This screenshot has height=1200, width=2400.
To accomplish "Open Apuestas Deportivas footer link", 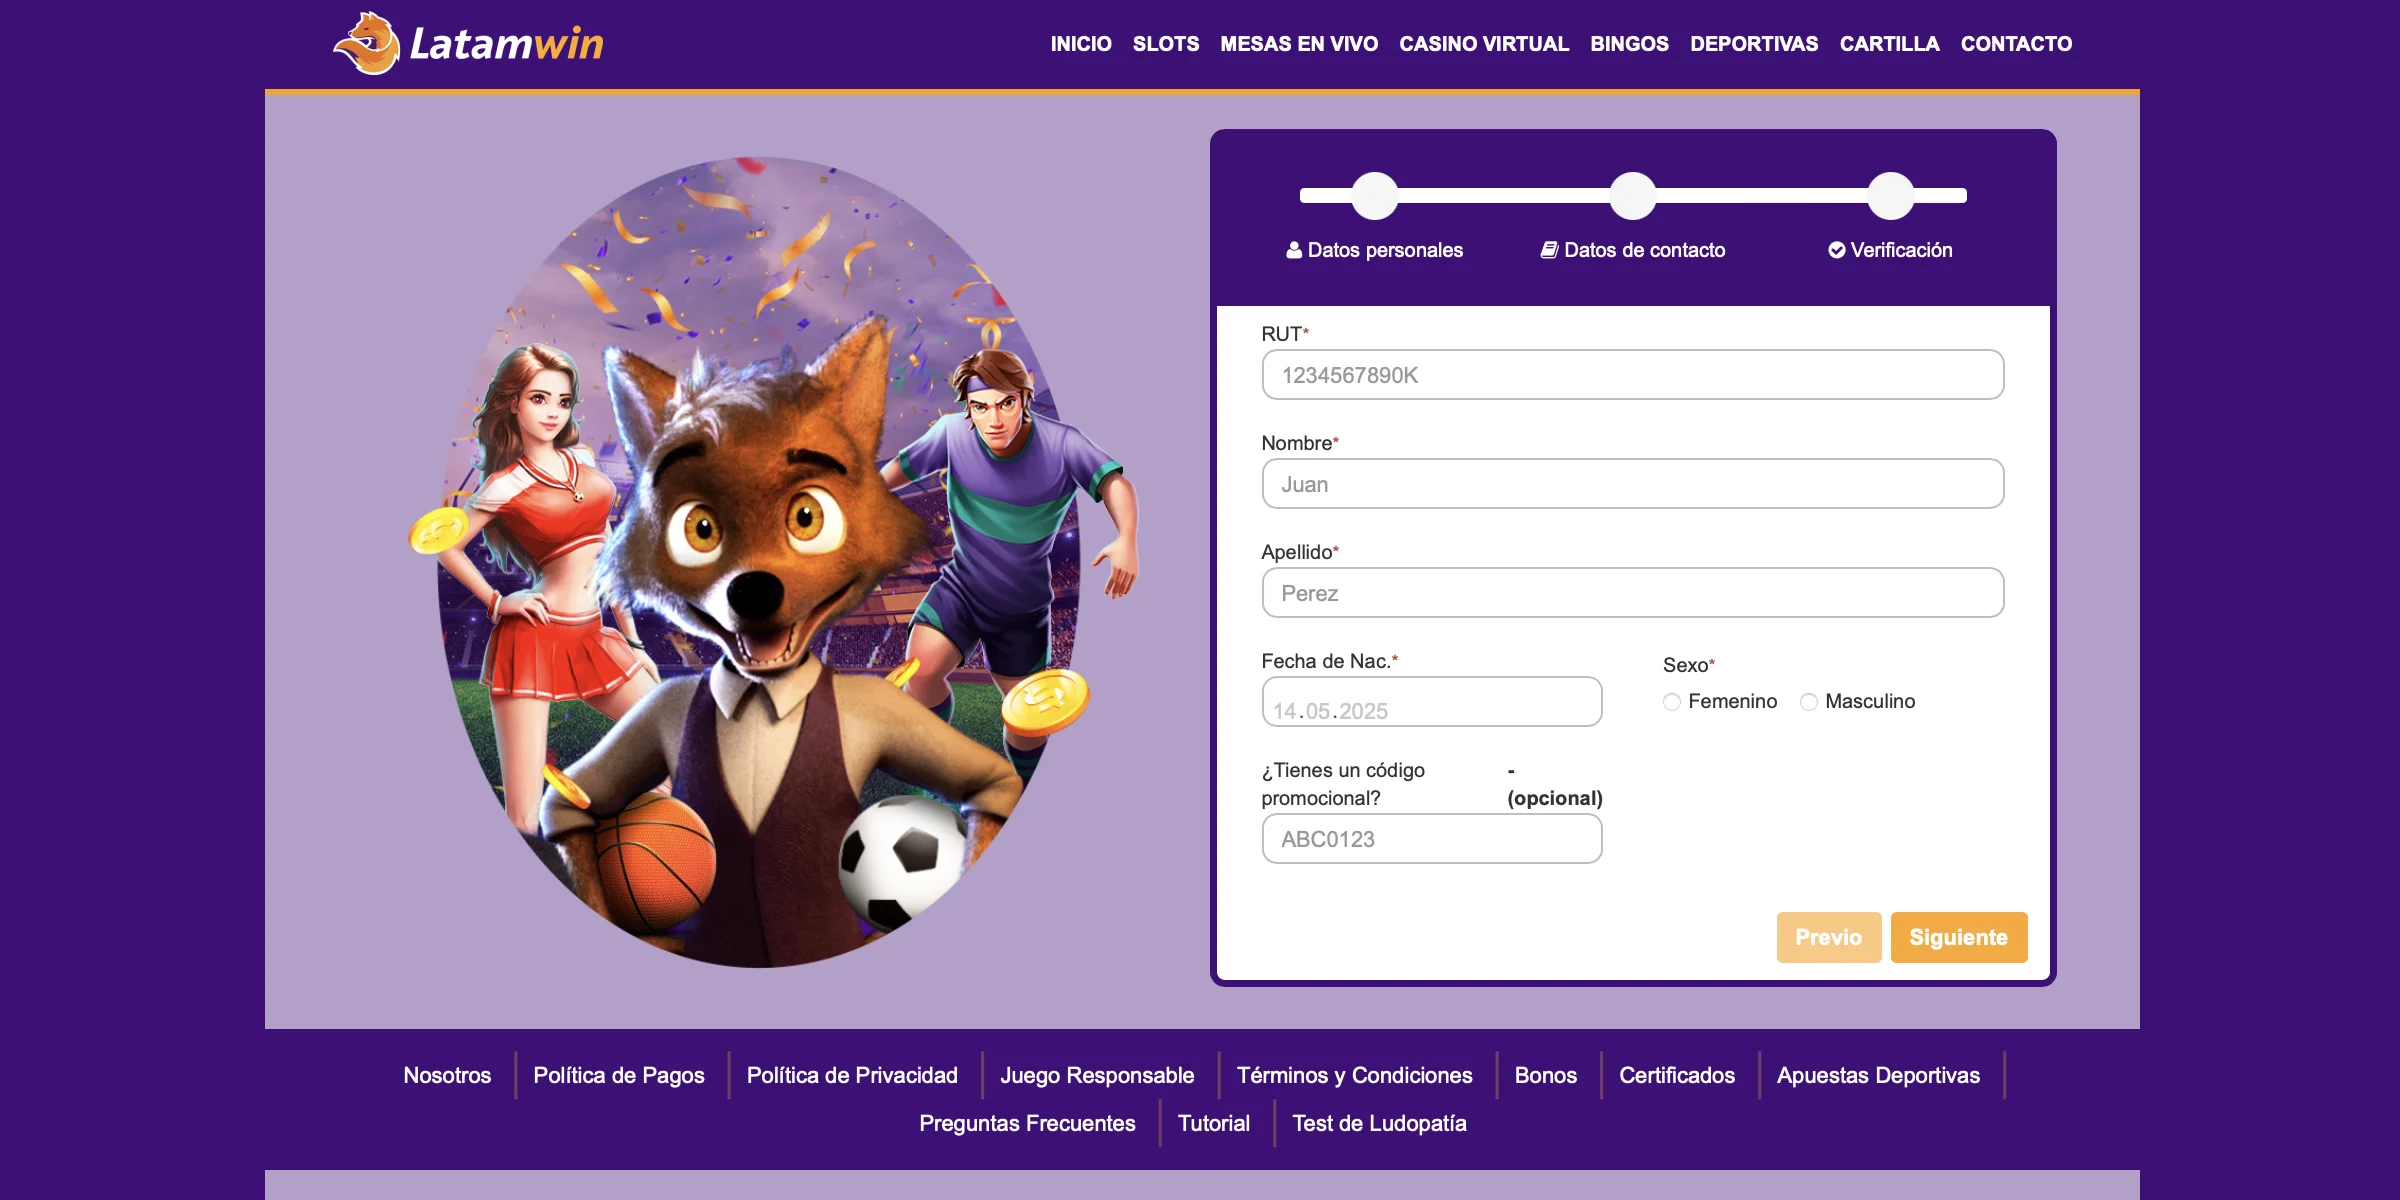I will click(1879, 1075).
